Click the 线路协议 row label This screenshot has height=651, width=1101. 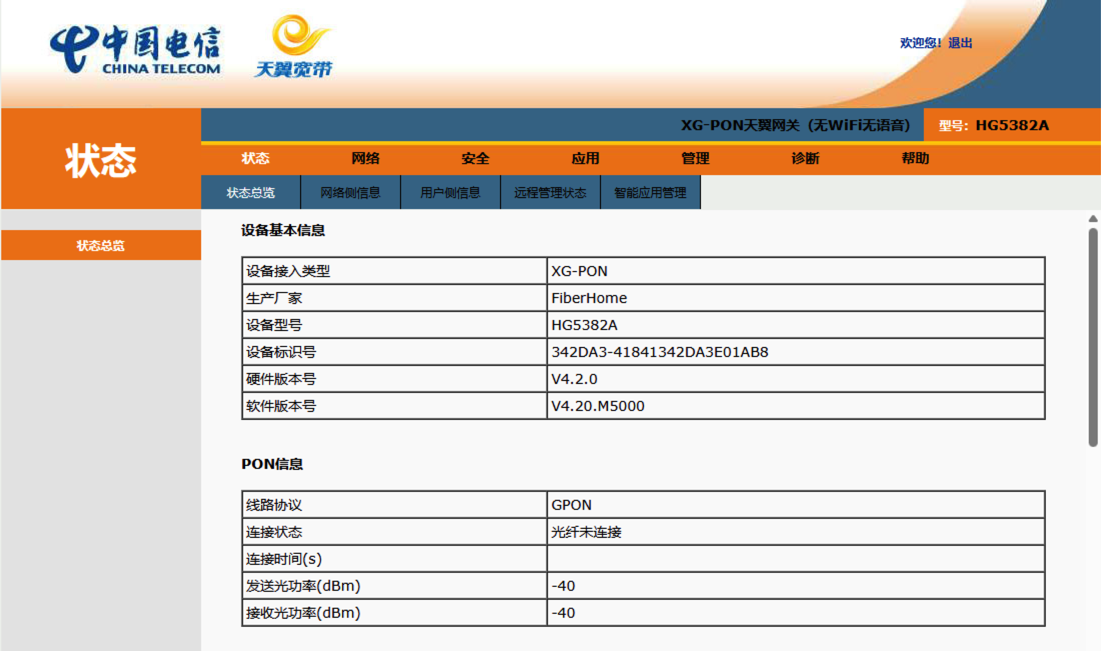coord(274,505)
